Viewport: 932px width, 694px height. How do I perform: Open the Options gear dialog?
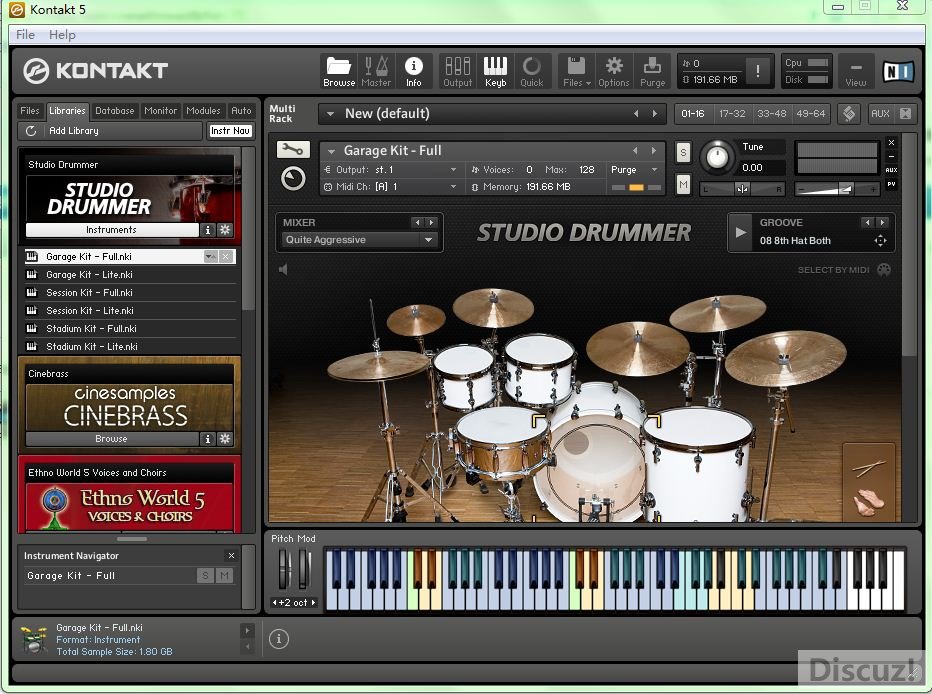(x=613, y=71)
